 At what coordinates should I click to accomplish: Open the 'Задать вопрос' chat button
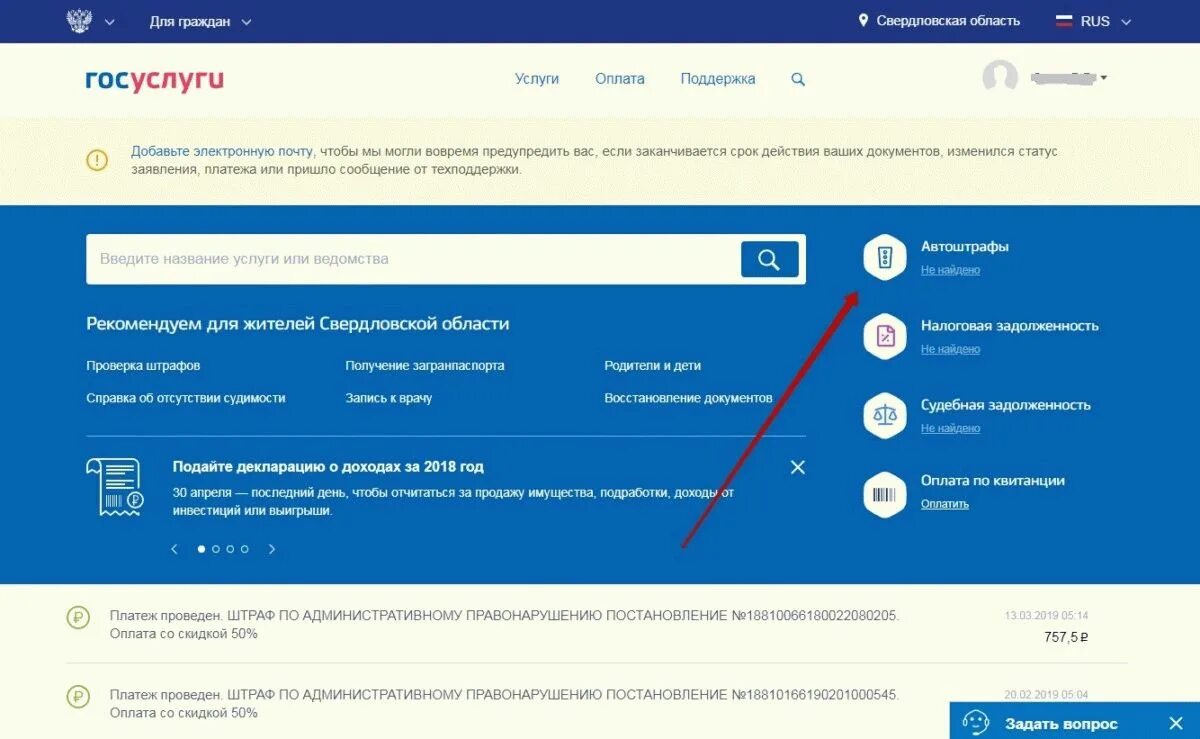click(x=1061, y=724)
